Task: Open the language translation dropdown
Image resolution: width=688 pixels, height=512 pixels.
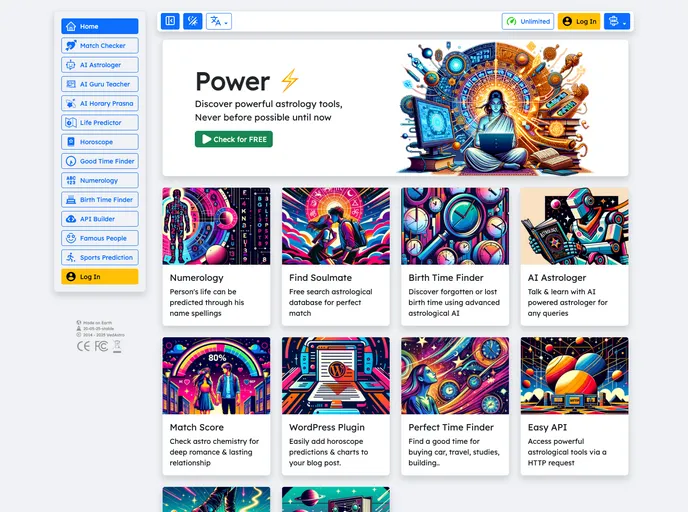Action: click(218, 21)
